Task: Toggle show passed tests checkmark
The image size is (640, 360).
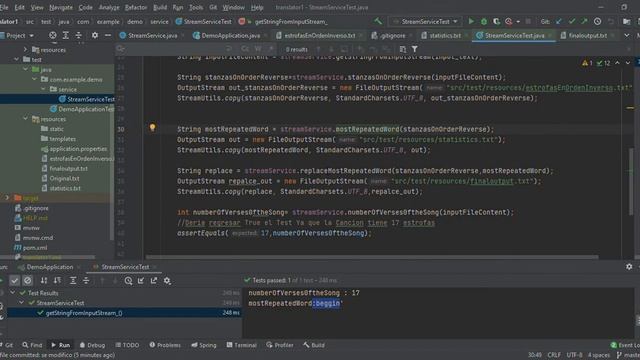Action: point(14,280)
